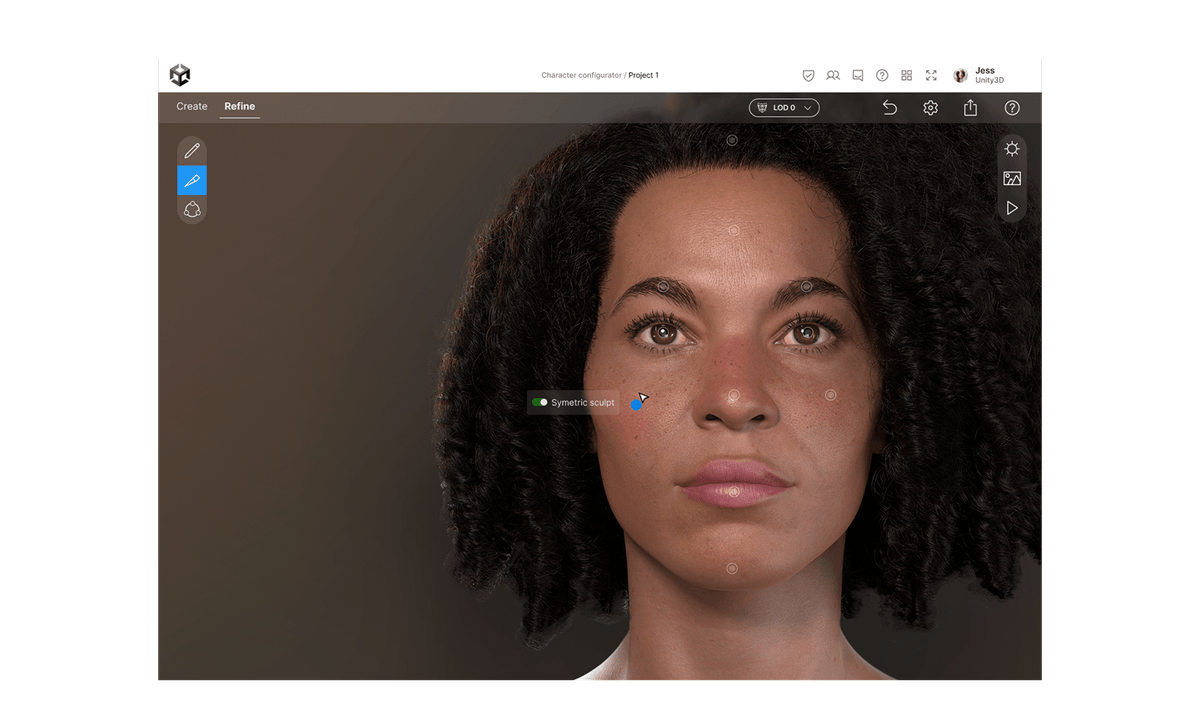The width and height of the screenshot is (1200, 725).
Task: Undo the last sculpt change
Action: (x=889, y=107)
